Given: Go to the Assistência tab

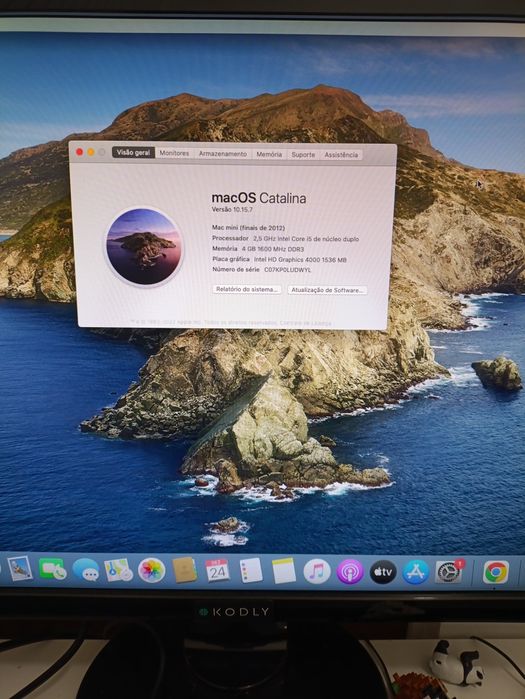Looking at the screenshot, I should (341, 155).
